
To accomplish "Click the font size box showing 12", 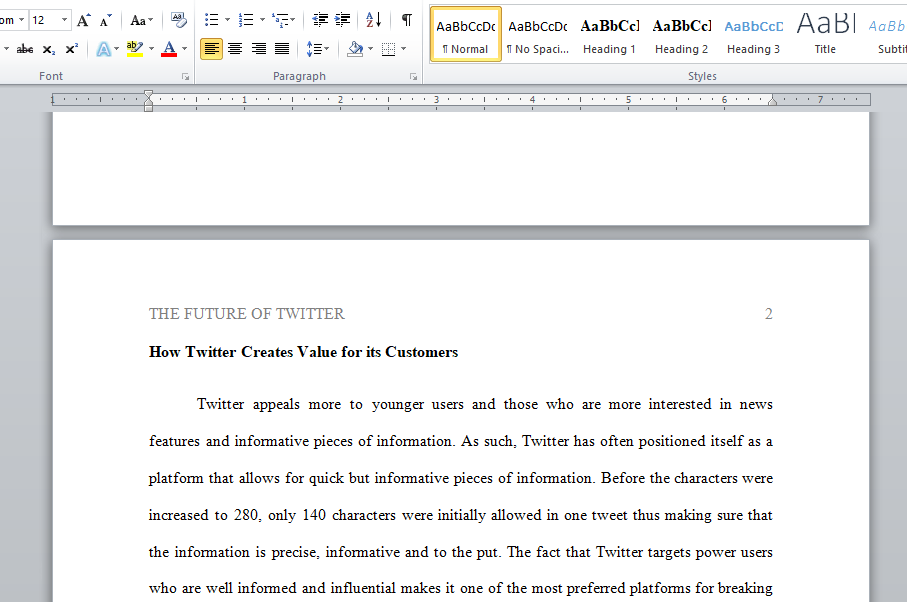I will point(43,20).
